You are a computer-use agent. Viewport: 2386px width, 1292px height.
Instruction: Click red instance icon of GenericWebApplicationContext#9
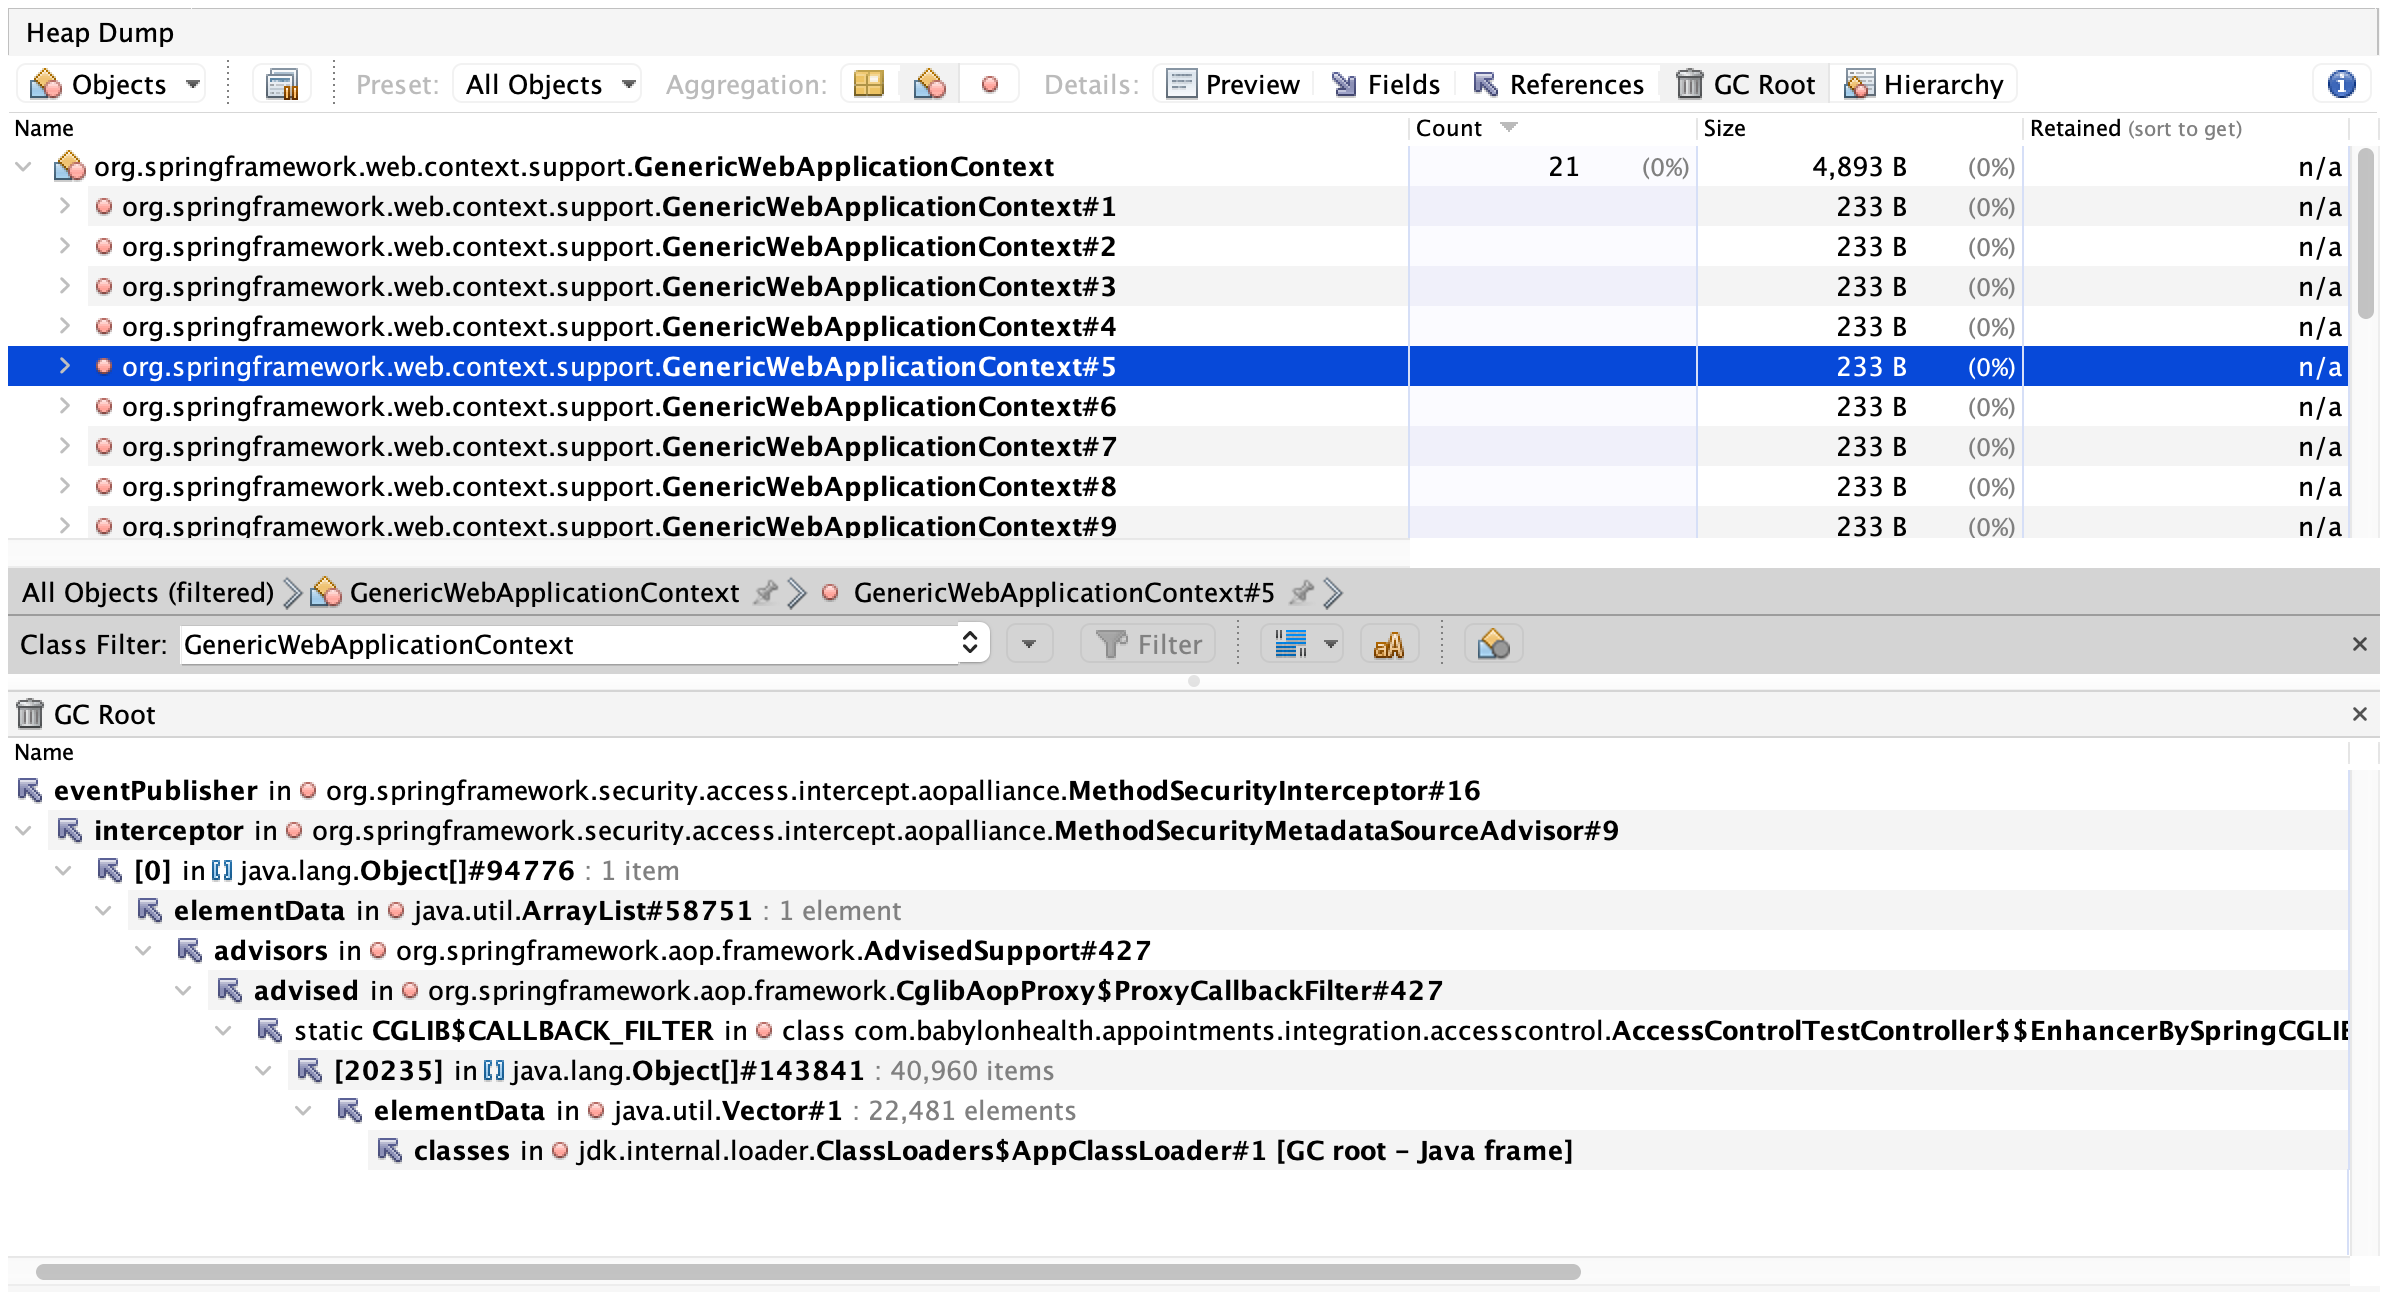(103, 526)
